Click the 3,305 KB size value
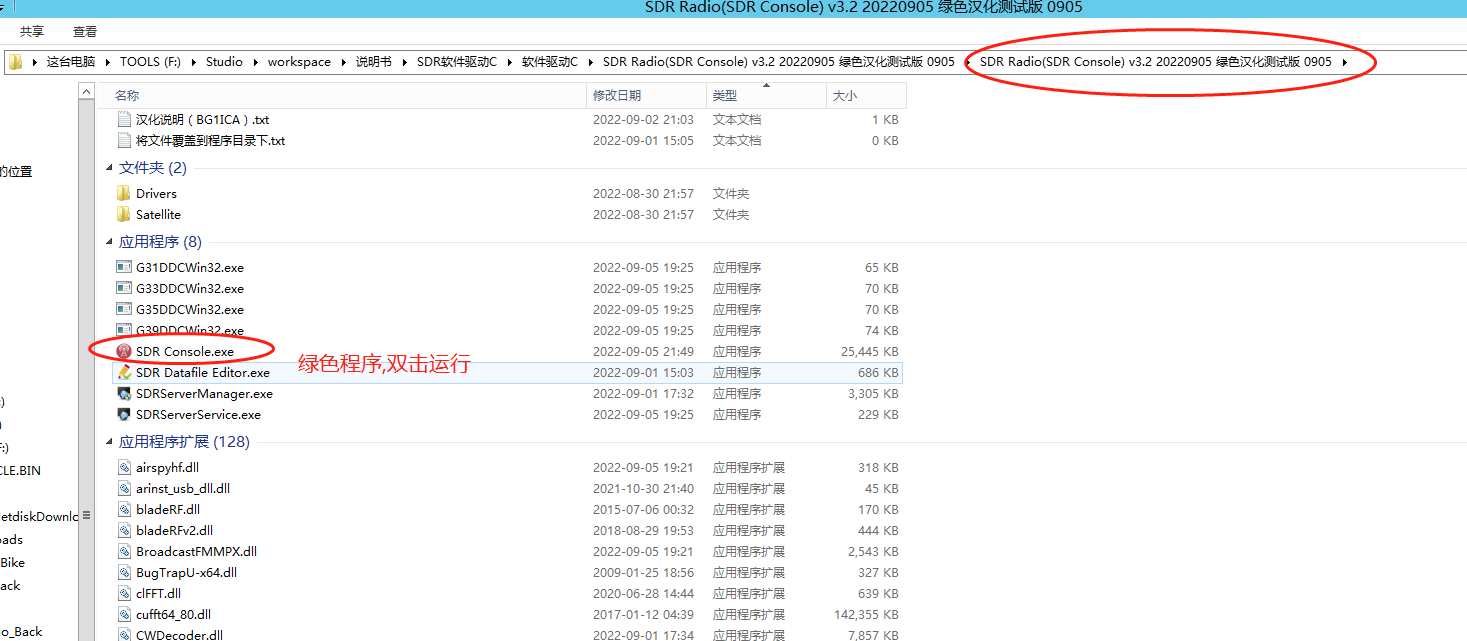Image resolution: width=1467 pixels, height=641 pixels. coord(874,393)
